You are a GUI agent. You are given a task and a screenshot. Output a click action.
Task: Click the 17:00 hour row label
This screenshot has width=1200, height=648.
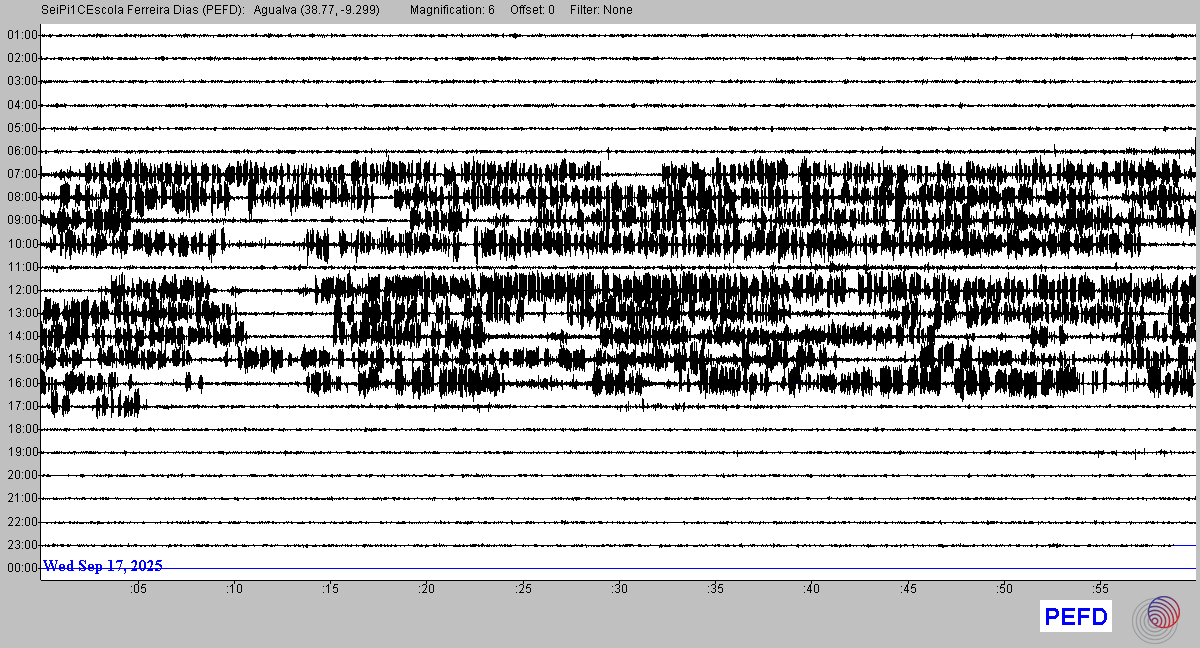pyautogui.click(x=21, y=406)
